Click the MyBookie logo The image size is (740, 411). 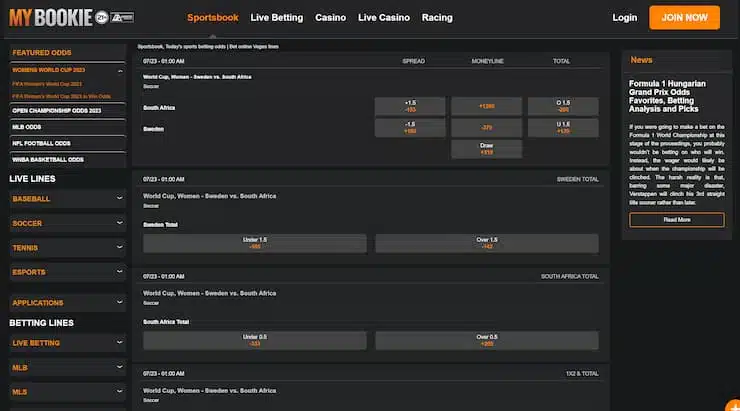[50, 18]
